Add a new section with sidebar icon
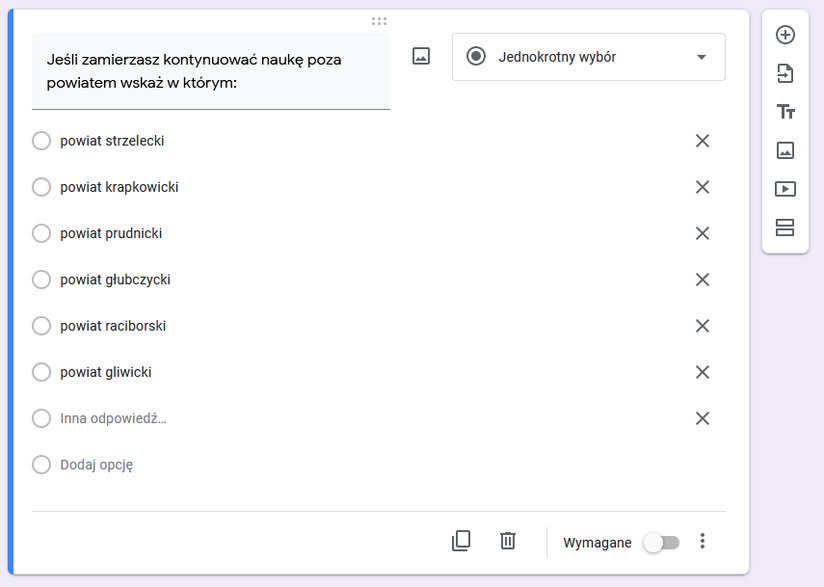Viewport: 824px width, 587px height. coord(785,228)
